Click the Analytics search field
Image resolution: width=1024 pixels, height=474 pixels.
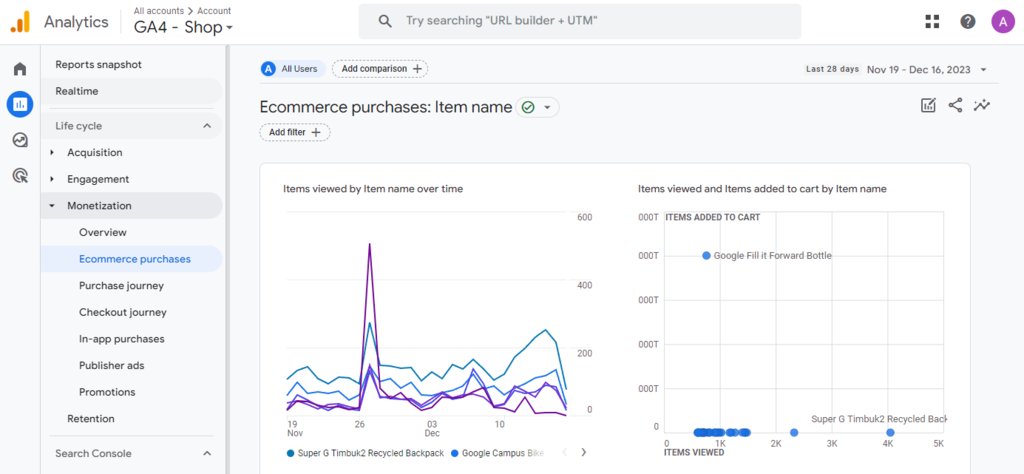pyautogui.click(x=580, y=21)
